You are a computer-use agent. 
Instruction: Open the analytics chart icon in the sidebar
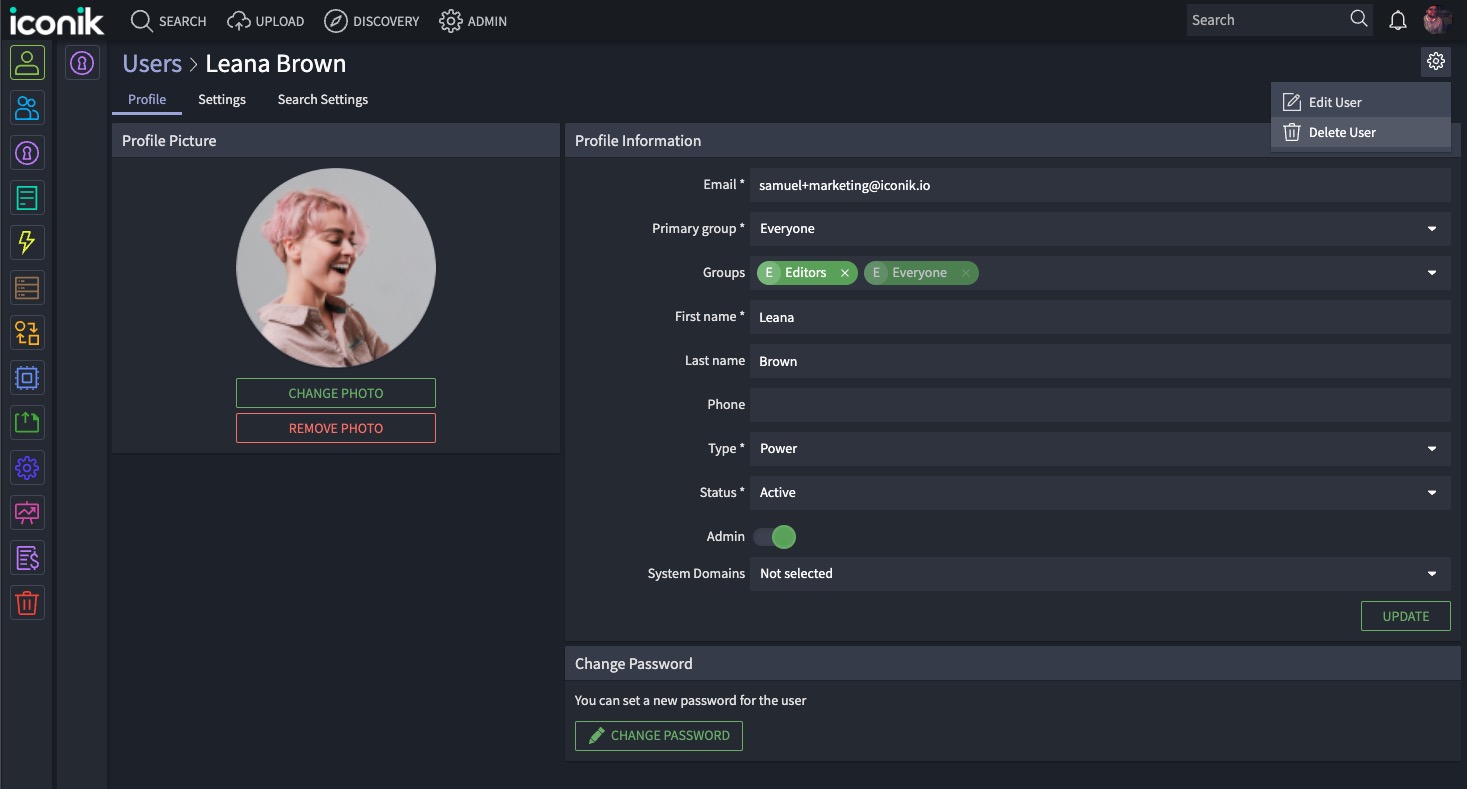tap(27, 512)
